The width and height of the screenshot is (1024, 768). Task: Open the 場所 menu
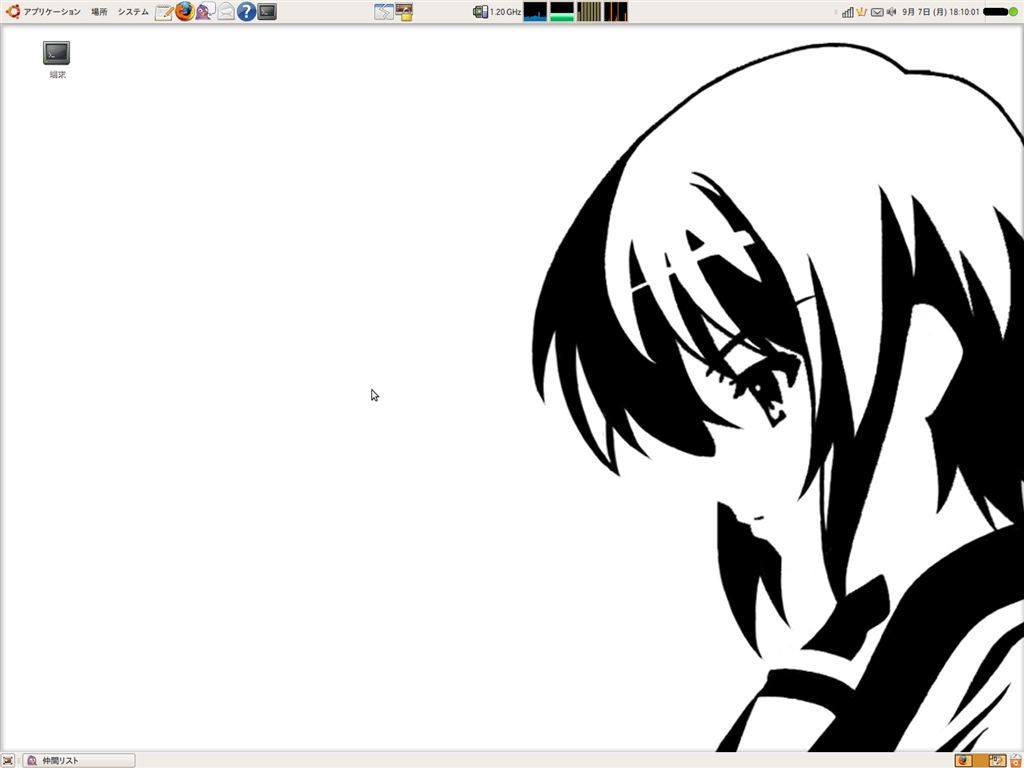click(99, 12)
